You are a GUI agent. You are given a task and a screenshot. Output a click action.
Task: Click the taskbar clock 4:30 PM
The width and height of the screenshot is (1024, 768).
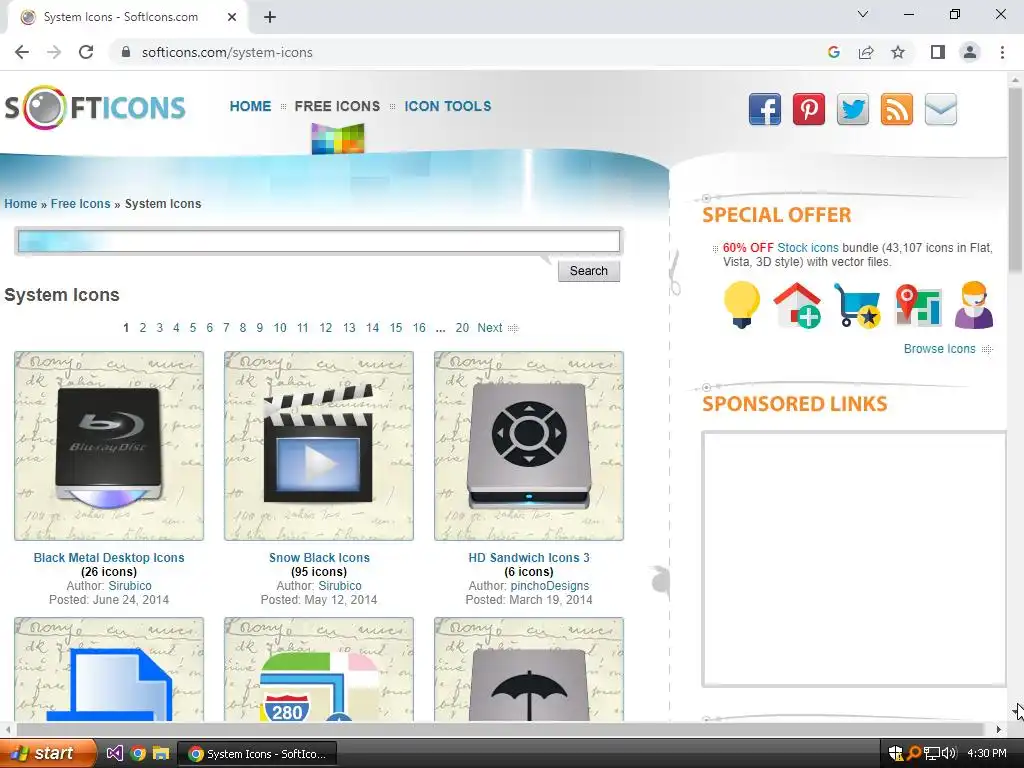coord(987,754)
